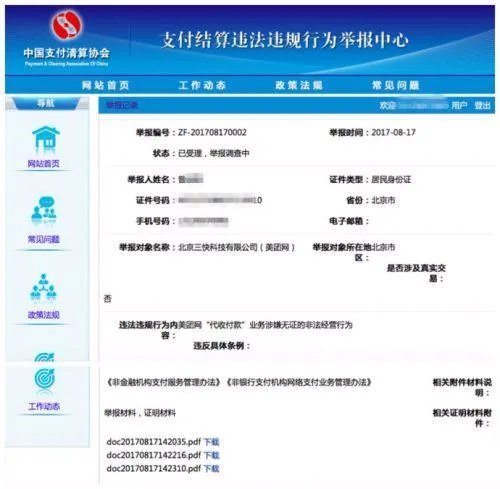This screenshot has width=500, height=489.
Task: Click 居民身份证 certificate type value
Action: pos(391,180)
